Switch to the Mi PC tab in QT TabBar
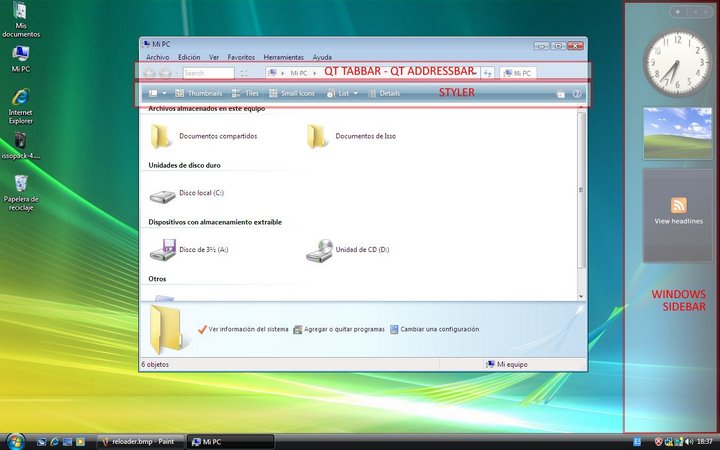720x450 pixels. pos(518,73)
